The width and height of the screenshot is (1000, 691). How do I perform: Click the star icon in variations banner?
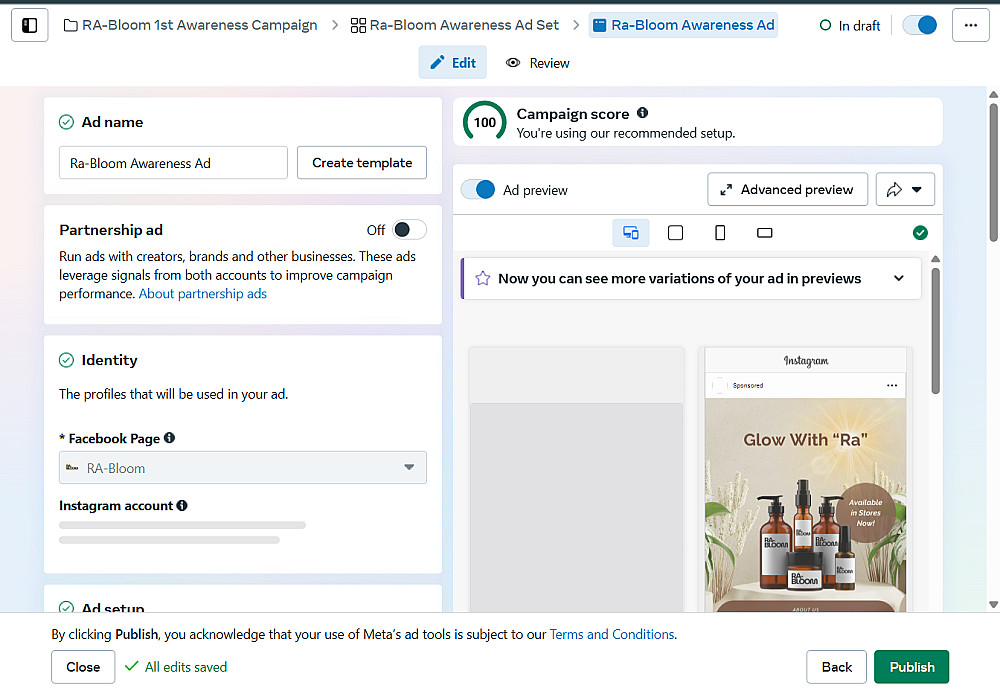[483, 278]
